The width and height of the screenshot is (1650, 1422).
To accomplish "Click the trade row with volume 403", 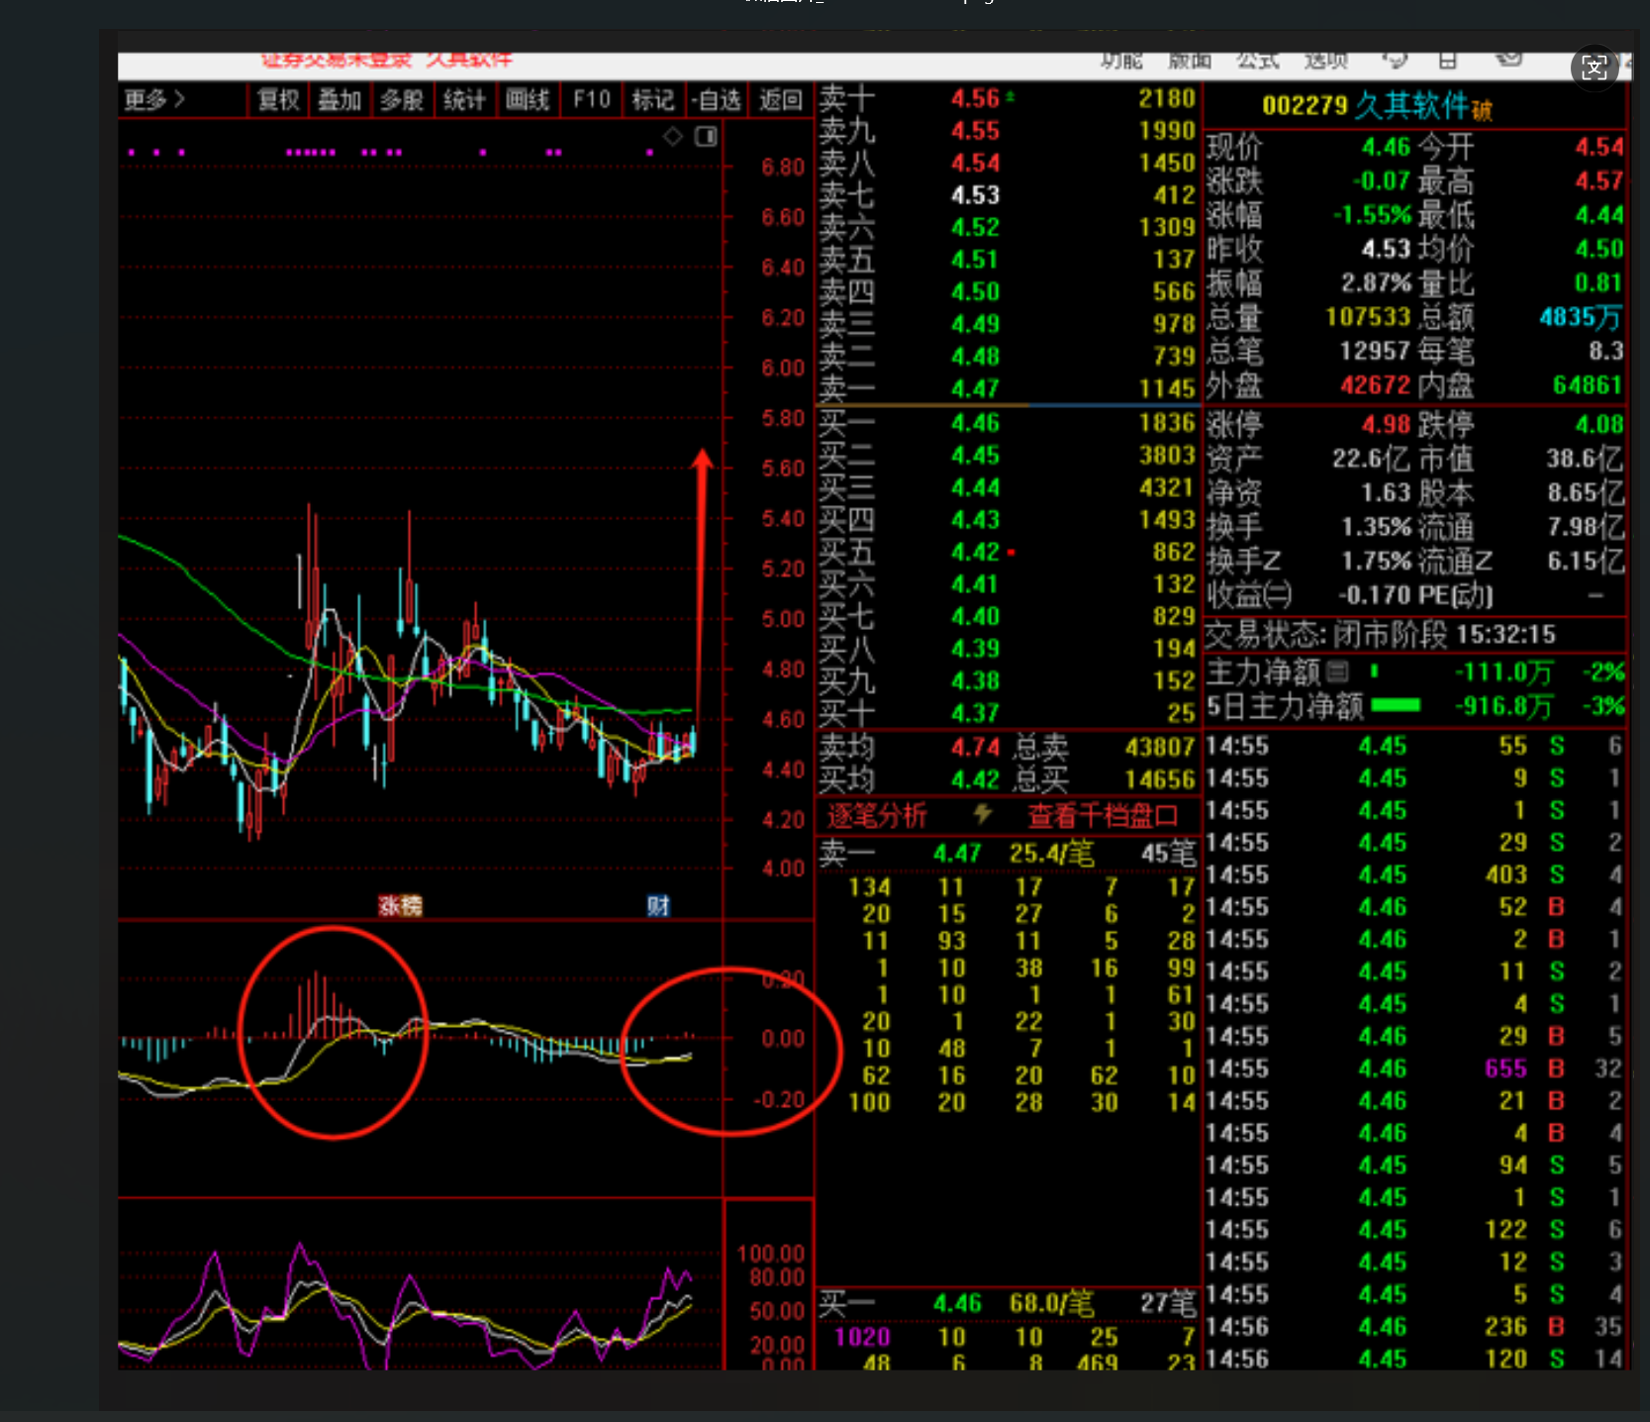I will pos(1414,875).
